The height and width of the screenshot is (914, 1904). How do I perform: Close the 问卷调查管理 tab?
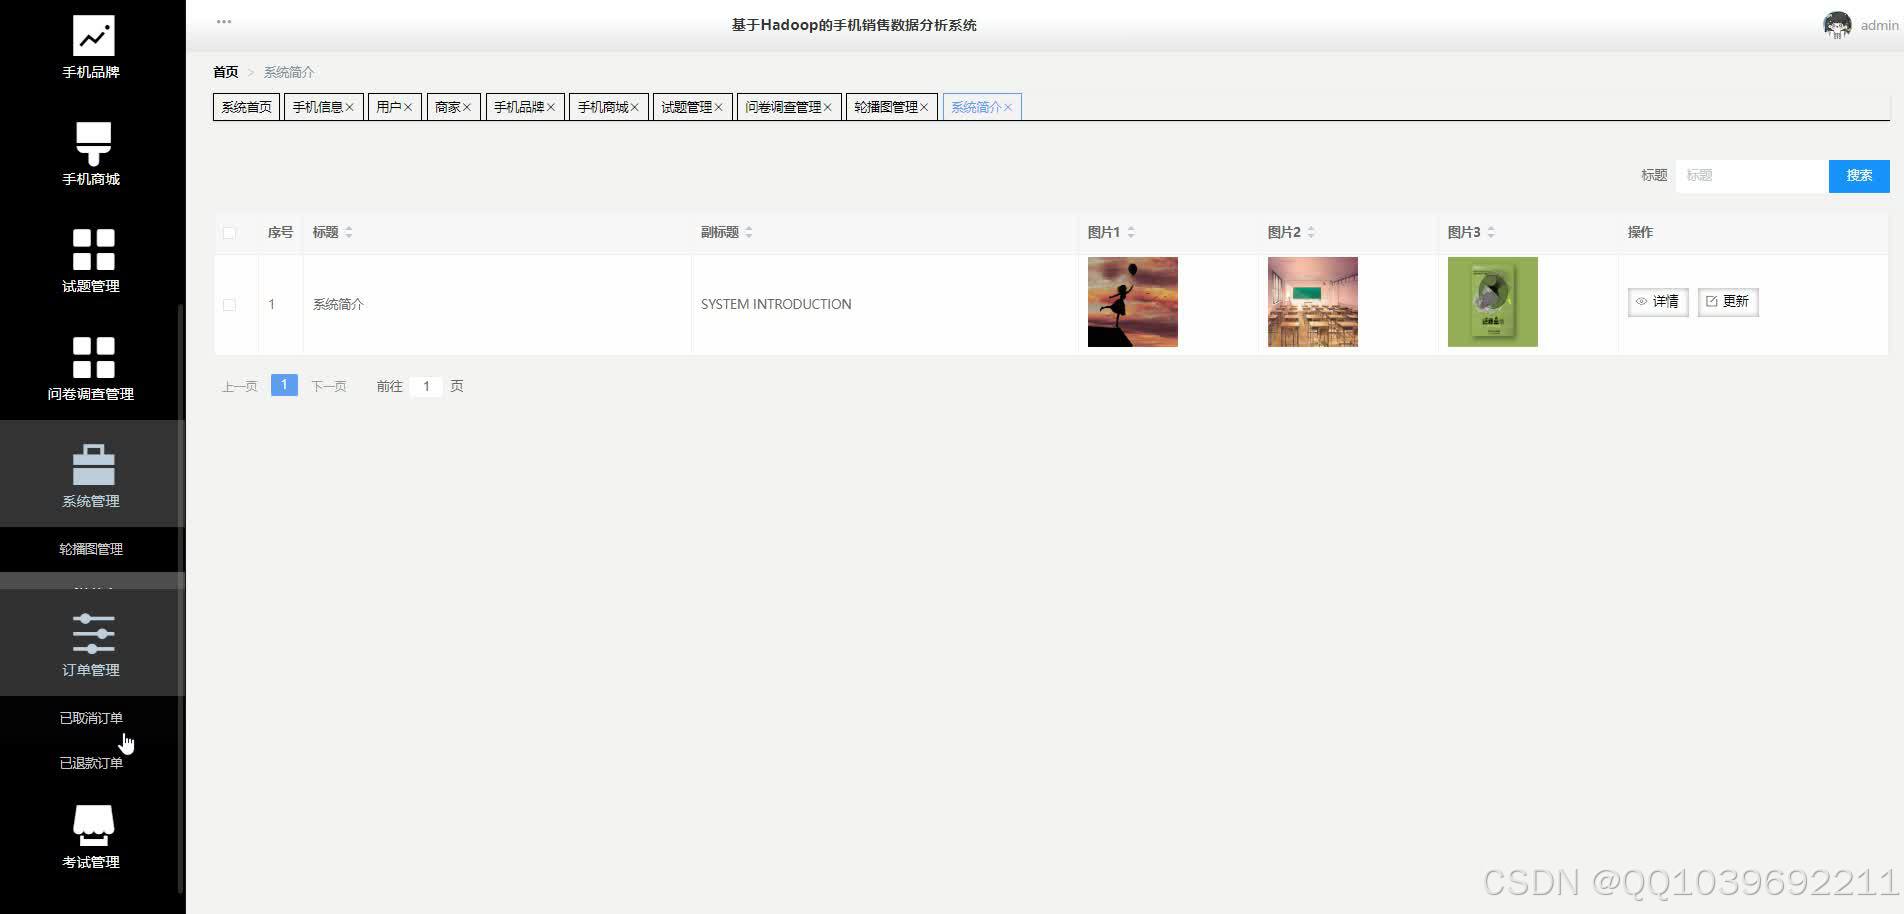pos(827,107)
